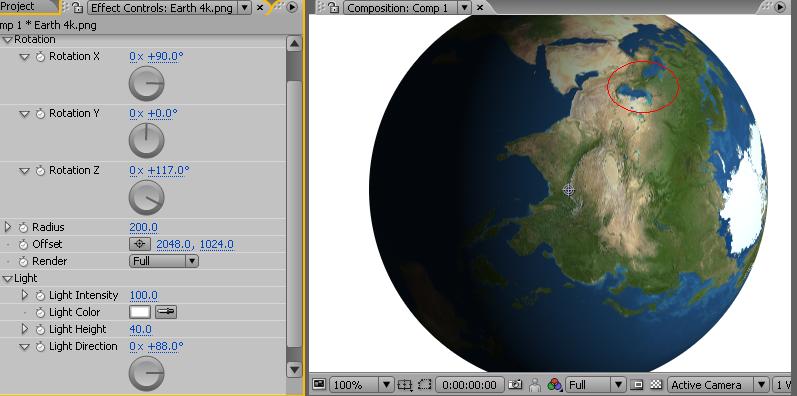
Task: Click the Always Preview This View icon
Action: click(x=319, y=385)
